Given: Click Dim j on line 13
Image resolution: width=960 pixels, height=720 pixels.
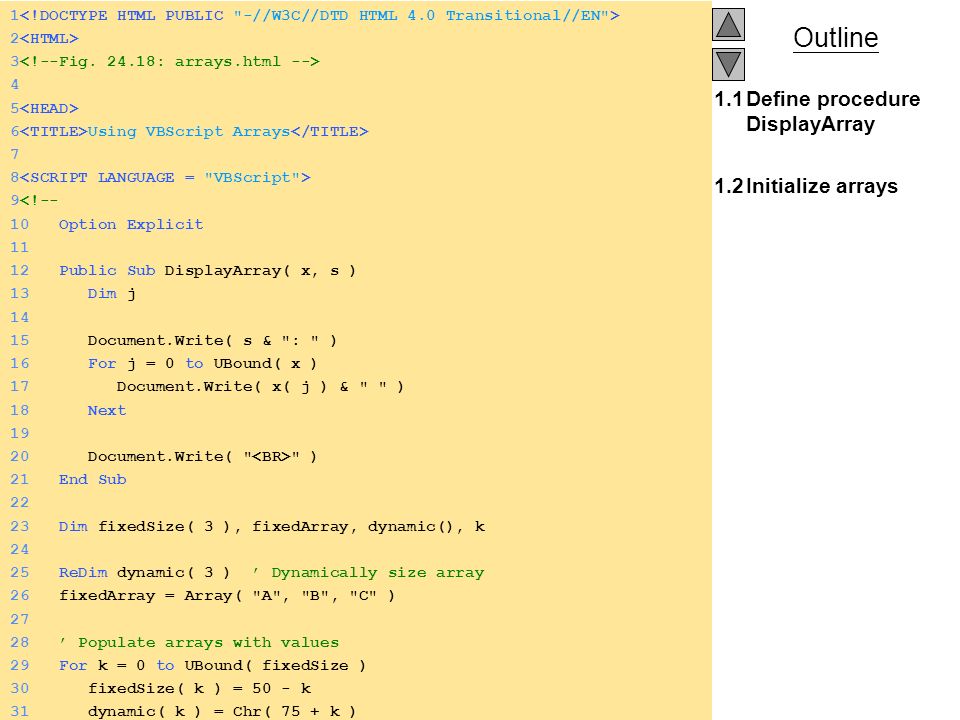Looking at the screenshot, I should pyautogui.click(x=111, y=294).
